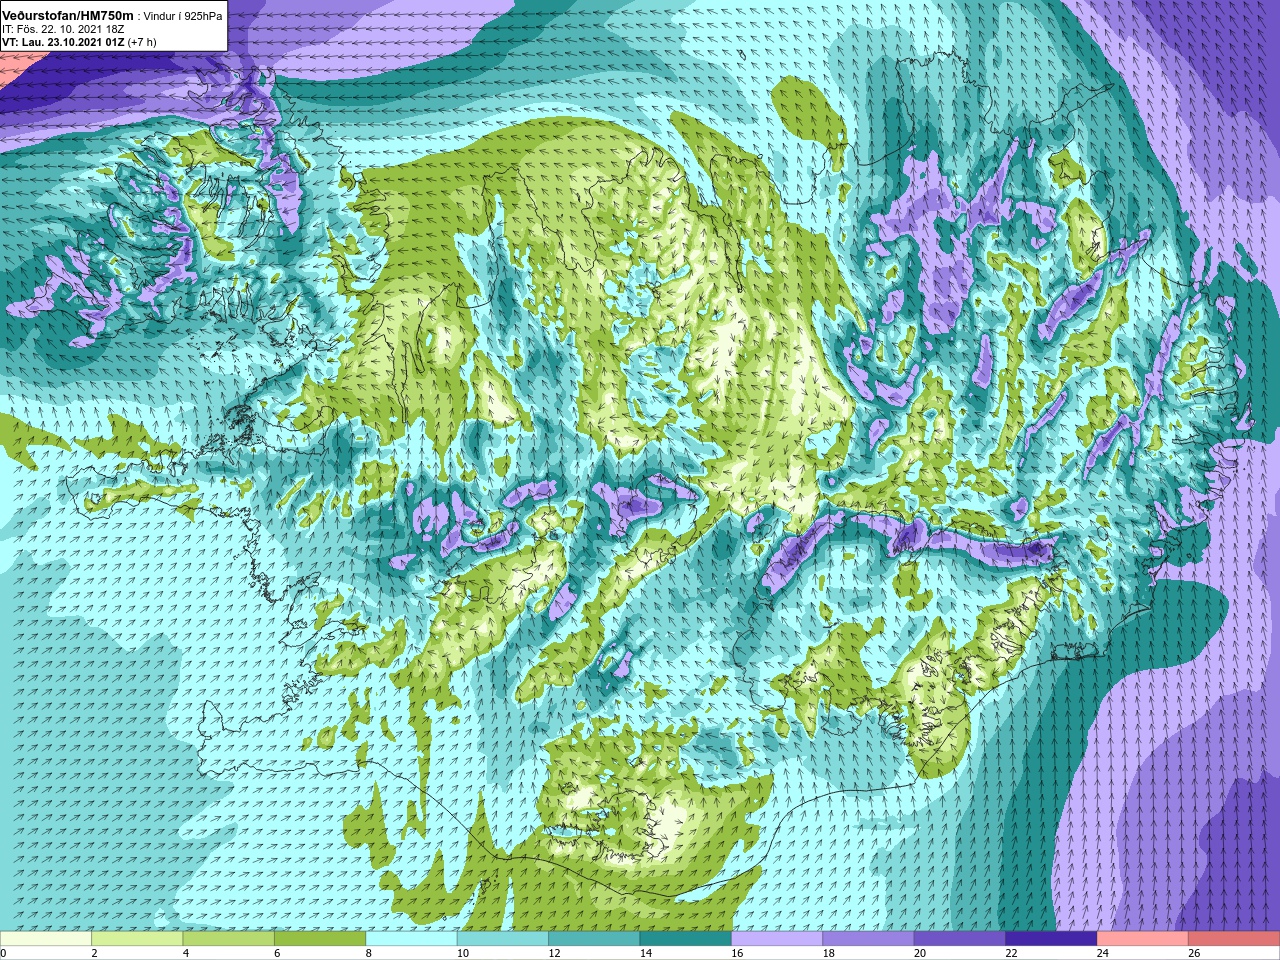Viewport: 1280px width, 960px height.
Task: Select the 24–26 light pink legend swatch
Action: click(1142, 939)
